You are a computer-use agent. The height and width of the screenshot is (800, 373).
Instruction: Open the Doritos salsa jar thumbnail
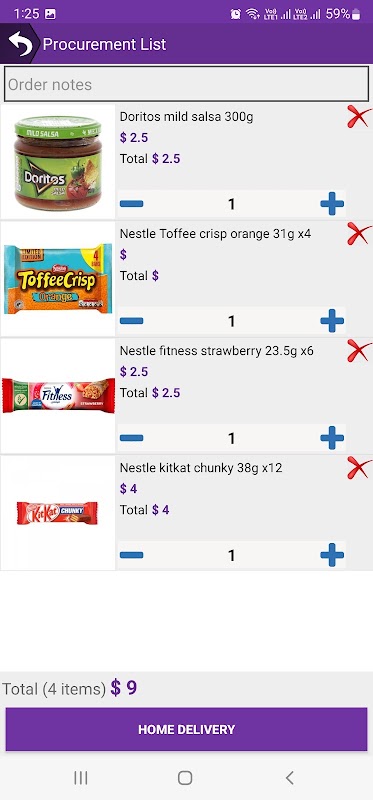click(58, 162)
